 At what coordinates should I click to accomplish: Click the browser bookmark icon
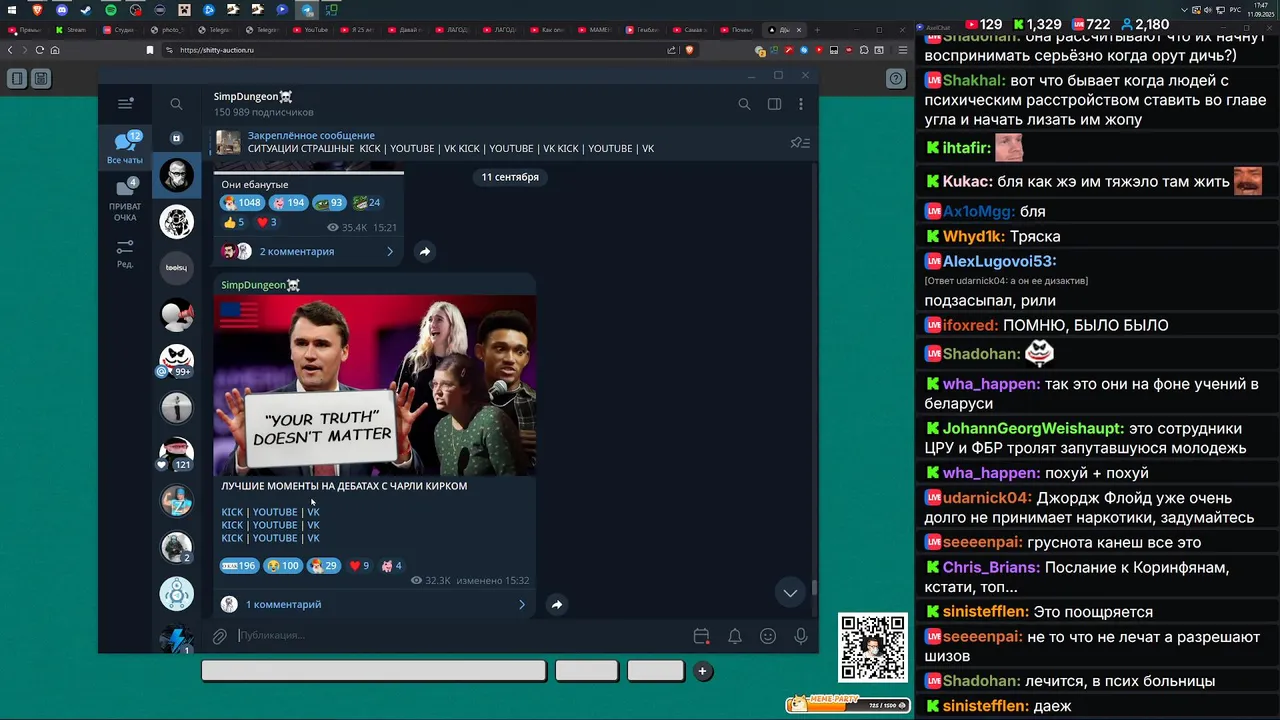[150, 50]
